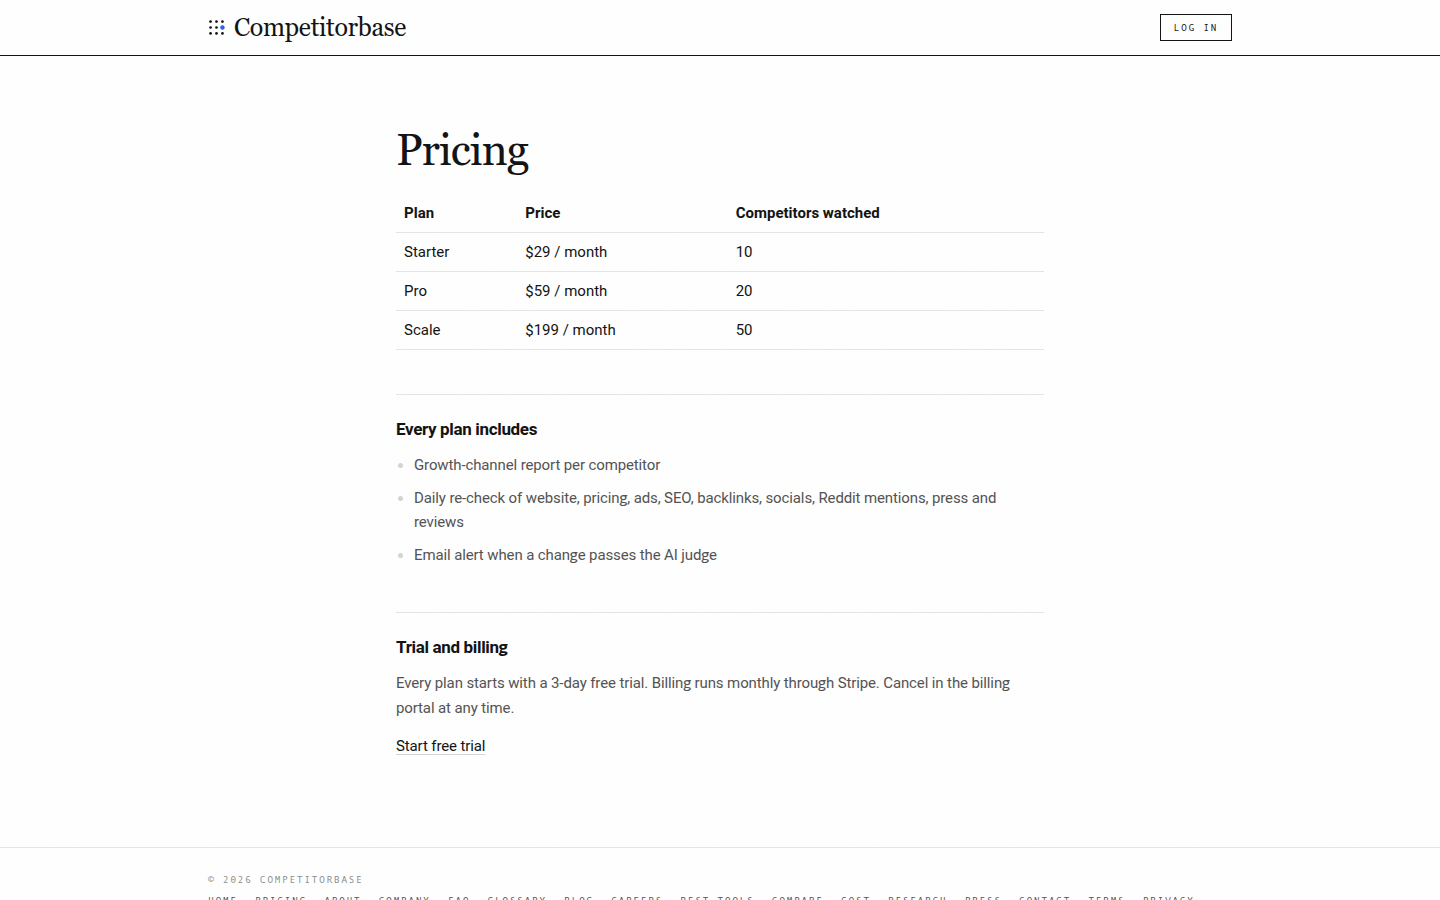This screenshot has height=900, width=1440.
Task: Click the LOG IN button
Action: point(1195,28)
